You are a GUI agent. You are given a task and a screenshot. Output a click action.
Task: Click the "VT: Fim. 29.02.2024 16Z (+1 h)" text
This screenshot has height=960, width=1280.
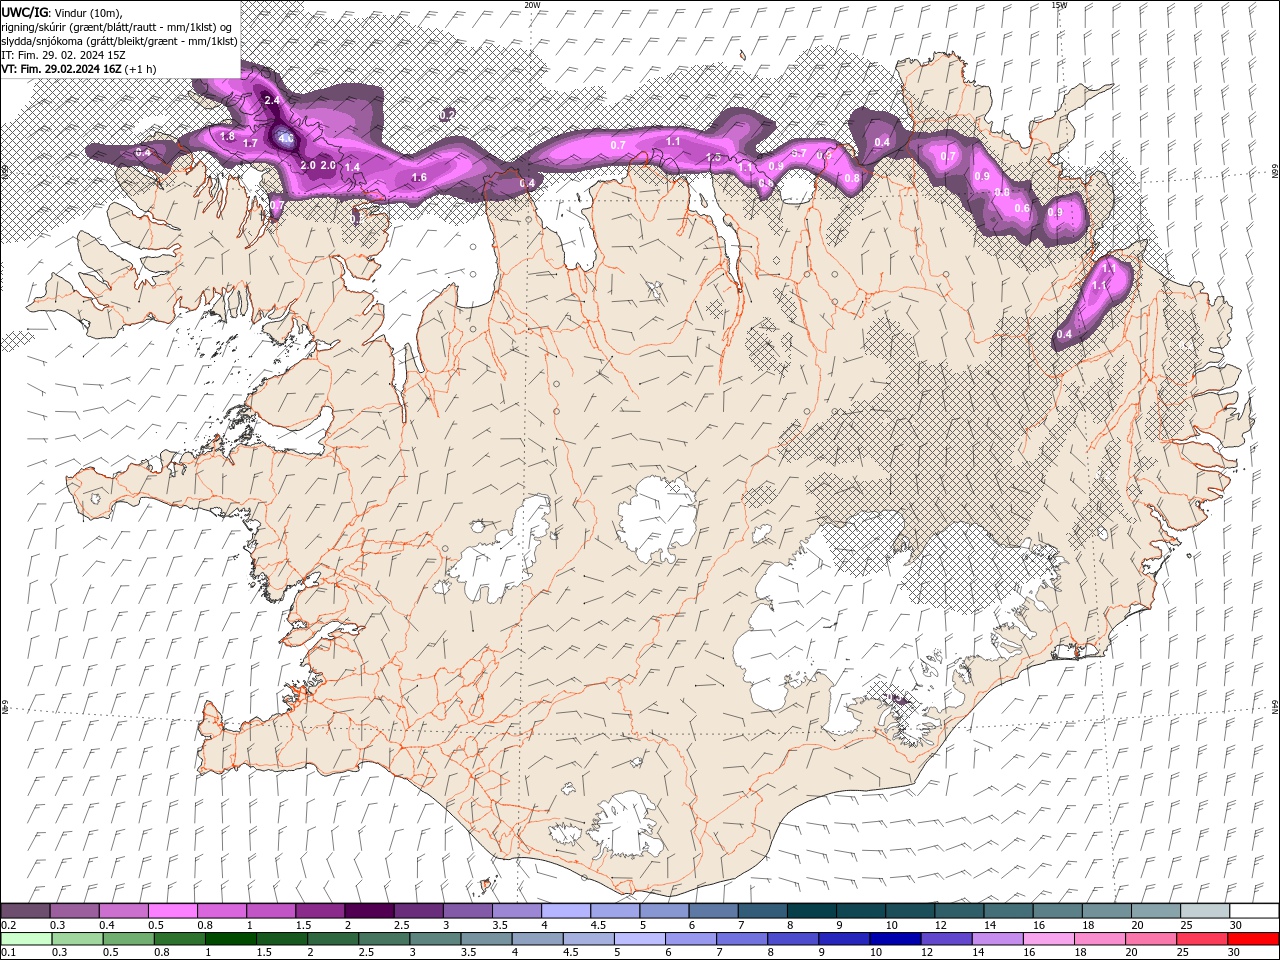point(78,69)
